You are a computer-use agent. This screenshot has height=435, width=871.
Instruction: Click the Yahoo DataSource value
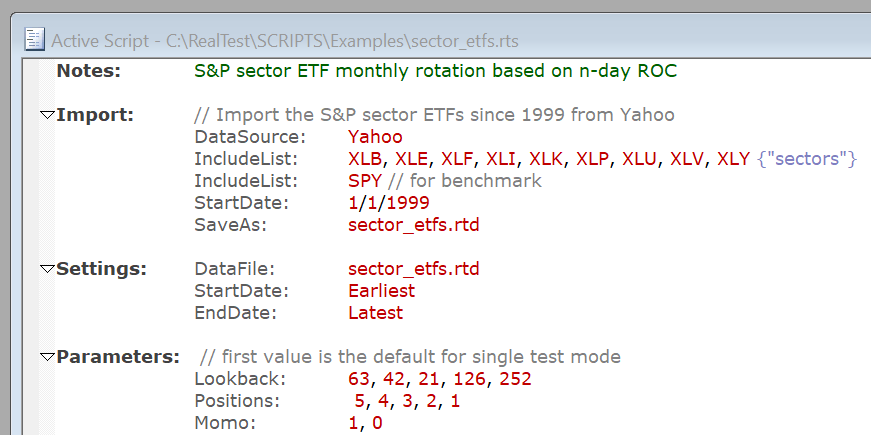tap(375, 137)
